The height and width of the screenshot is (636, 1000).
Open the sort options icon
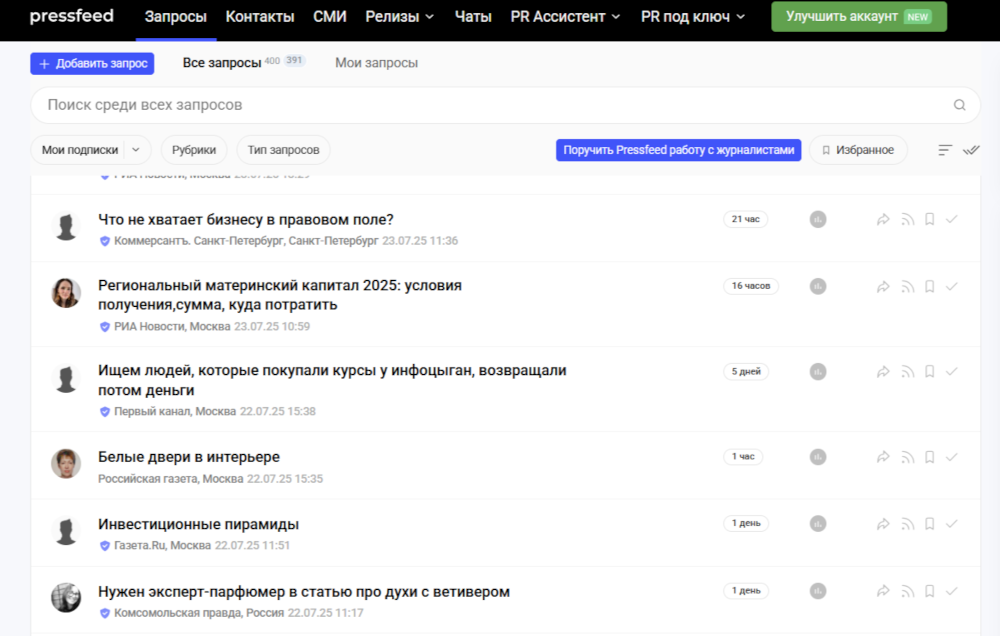[945, 150]
